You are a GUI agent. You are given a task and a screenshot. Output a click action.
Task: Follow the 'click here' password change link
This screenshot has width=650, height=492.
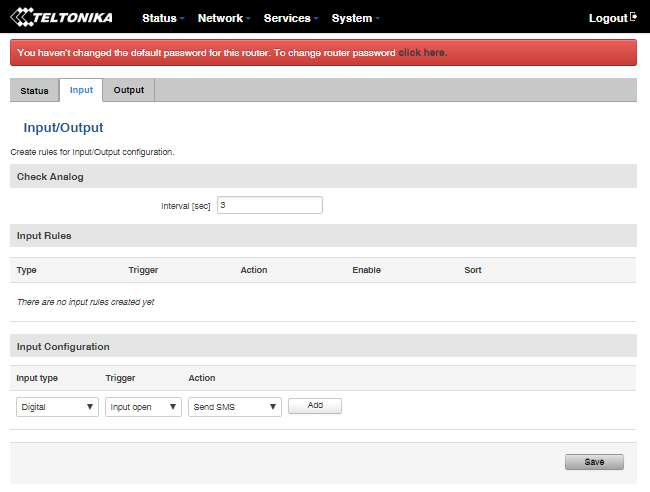tap(422, 52)
